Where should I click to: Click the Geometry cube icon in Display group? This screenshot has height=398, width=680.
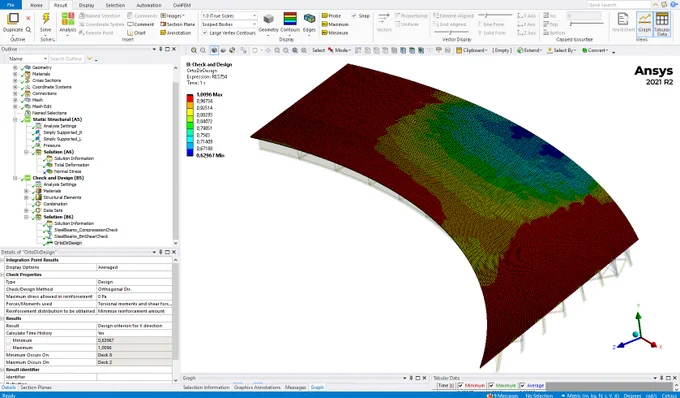click(268, 19)
